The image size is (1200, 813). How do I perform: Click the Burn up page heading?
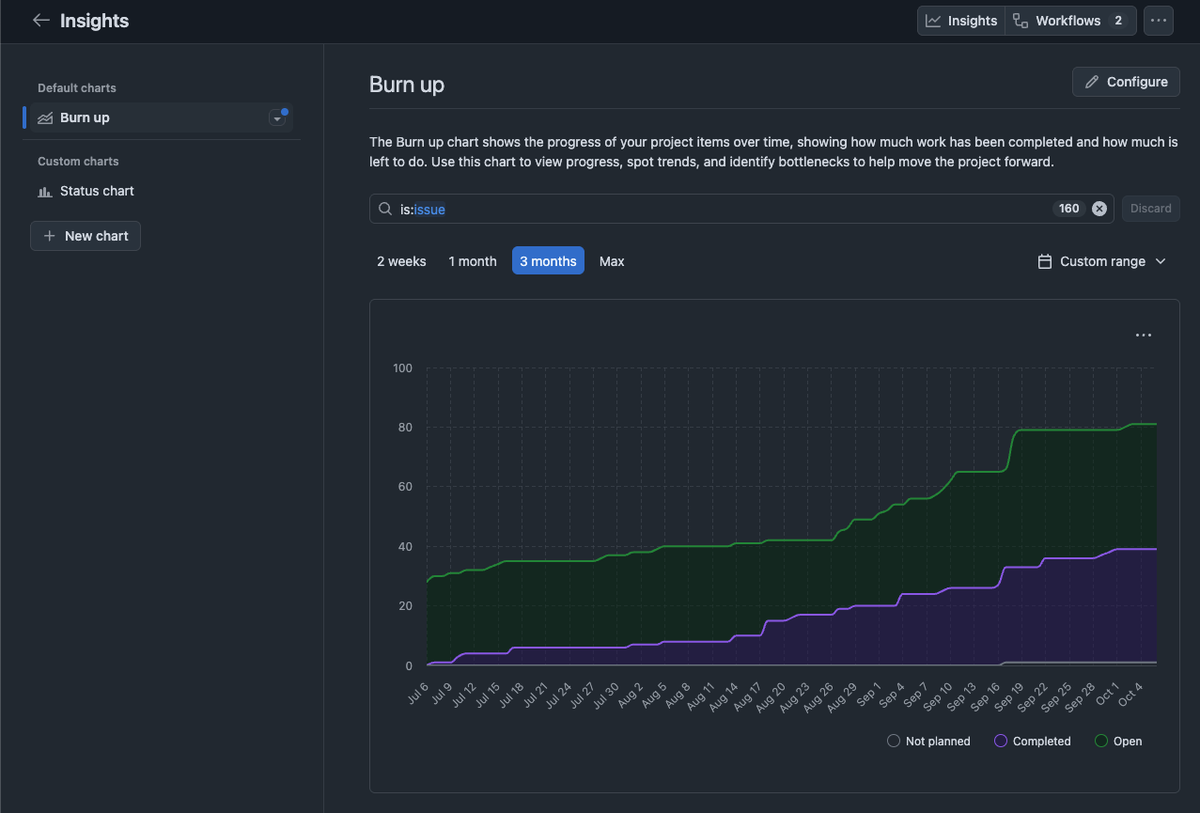(x=407, y=85)
